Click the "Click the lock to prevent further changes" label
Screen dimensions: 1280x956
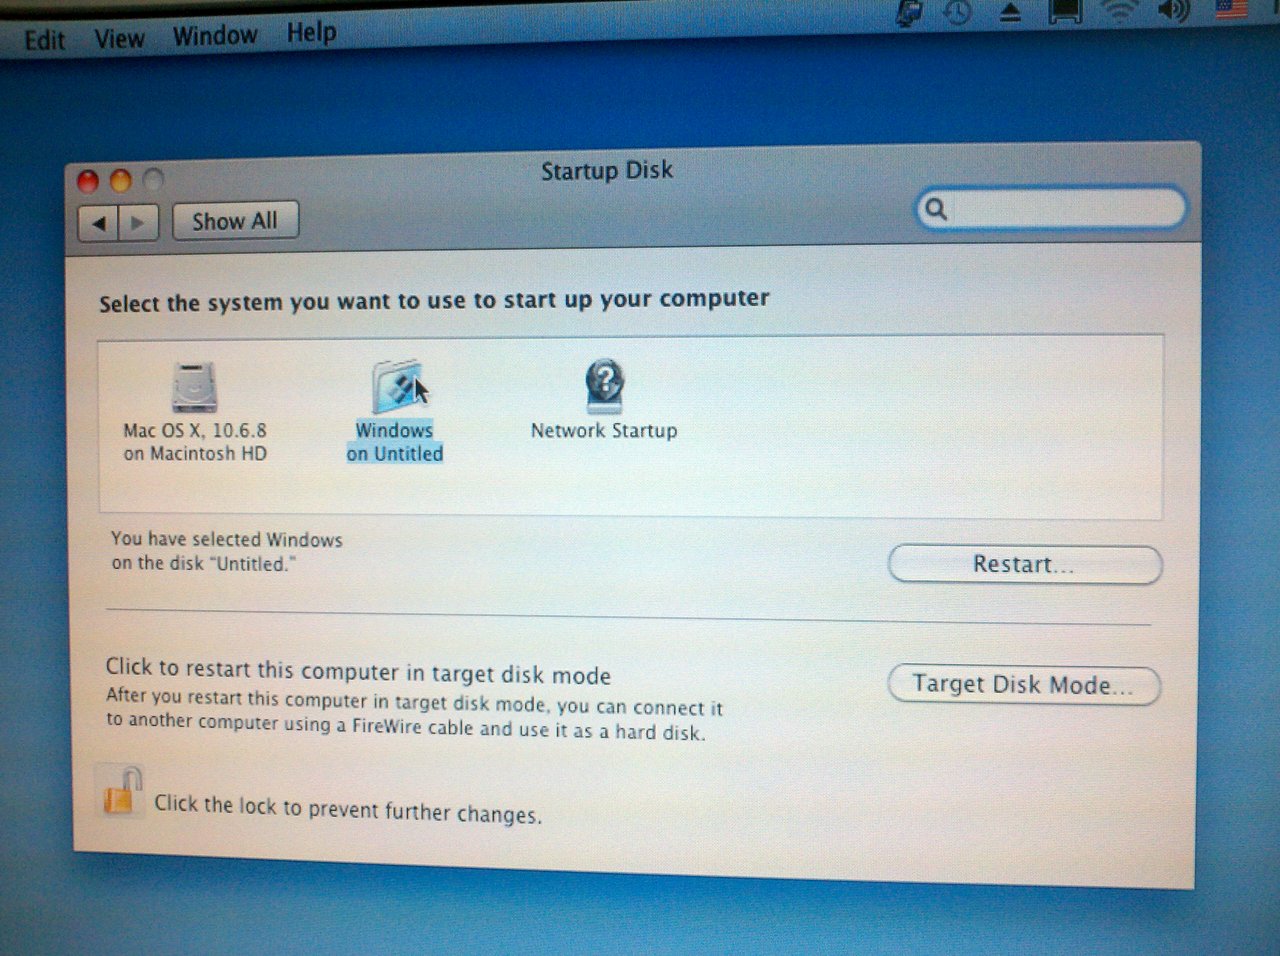[348, 808]
